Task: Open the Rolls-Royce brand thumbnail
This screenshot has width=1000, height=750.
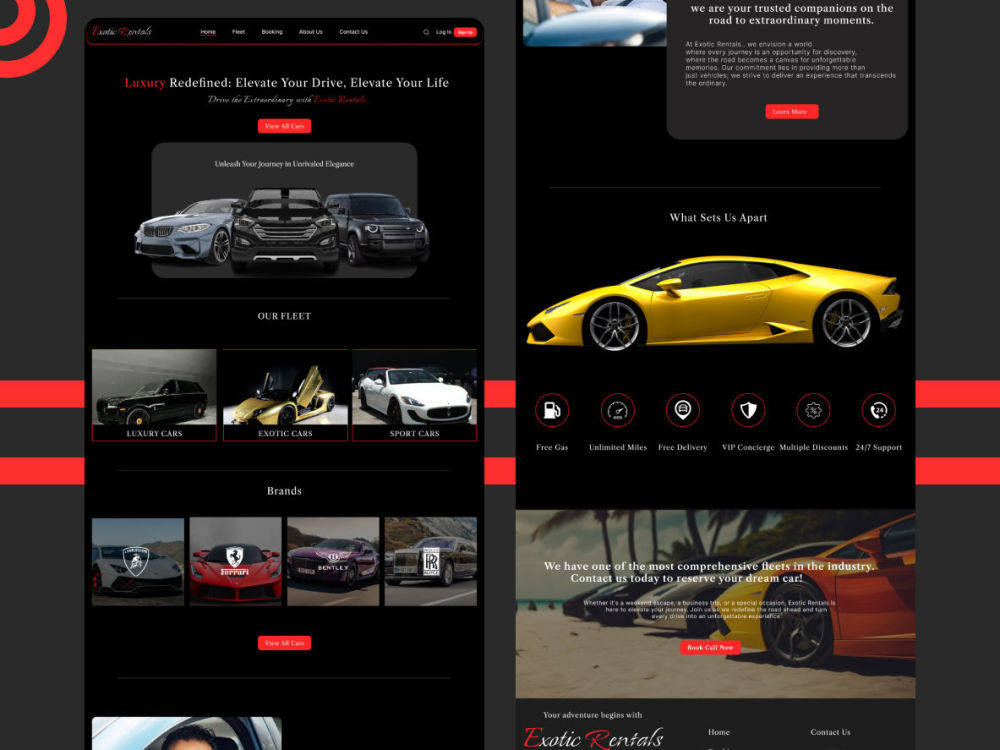Action: (x=430, y=561)
